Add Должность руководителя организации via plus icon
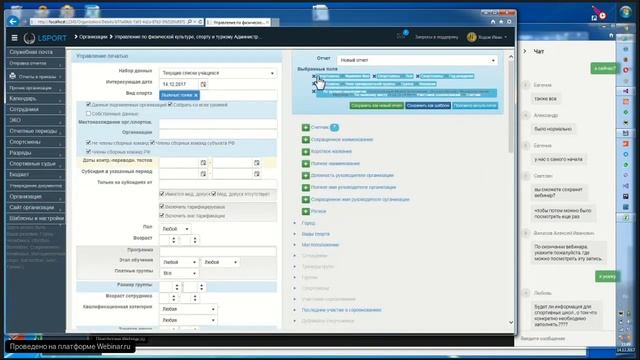This screenshot has width=640, height=360. pos(306,176)
